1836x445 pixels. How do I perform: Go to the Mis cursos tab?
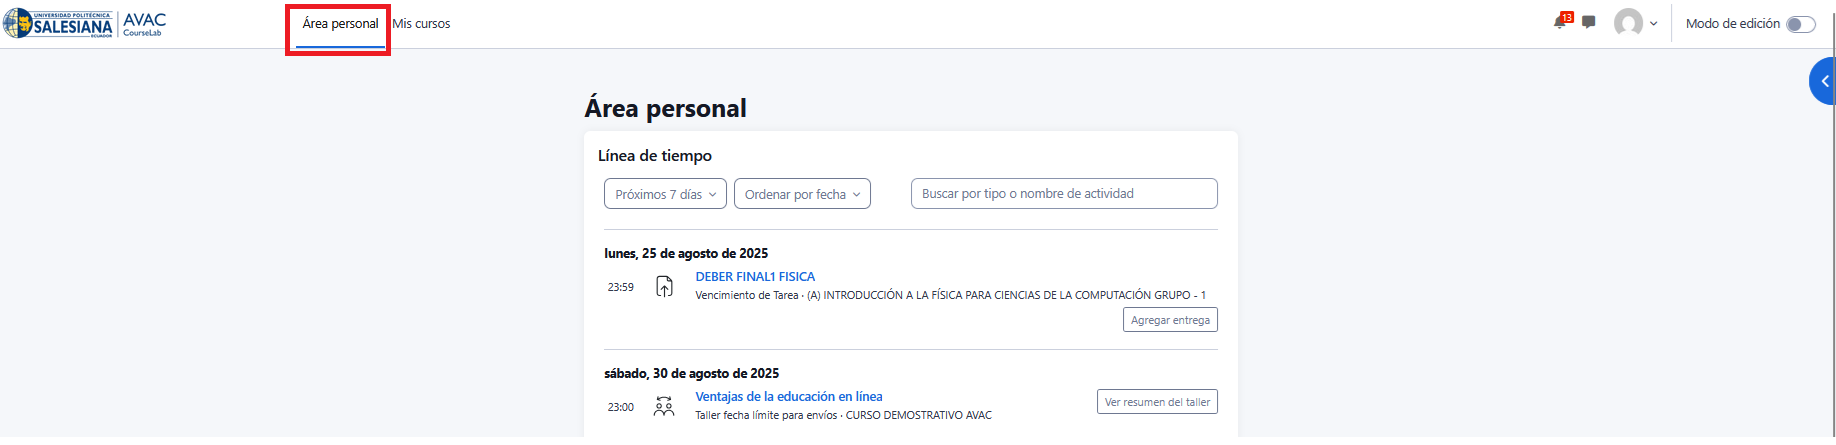tap(421, 24)
